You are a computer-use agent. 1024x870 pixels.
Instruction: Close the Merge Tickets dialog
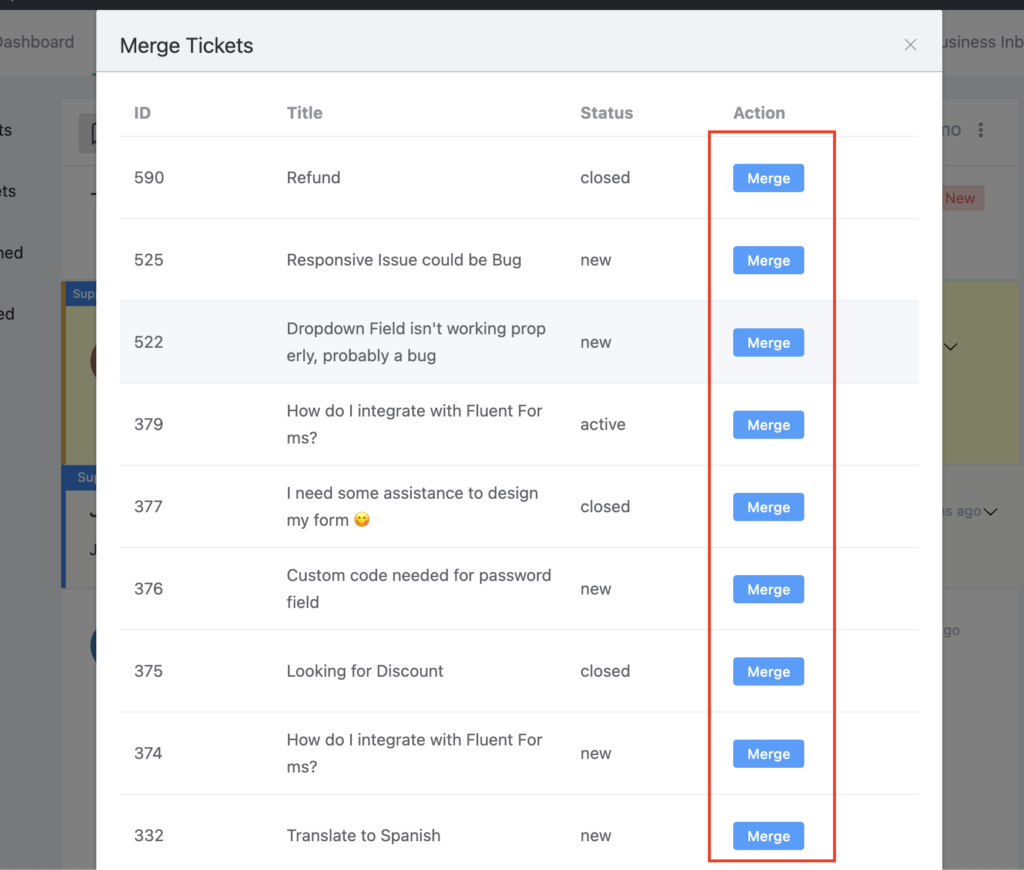[x=910, y=45]
